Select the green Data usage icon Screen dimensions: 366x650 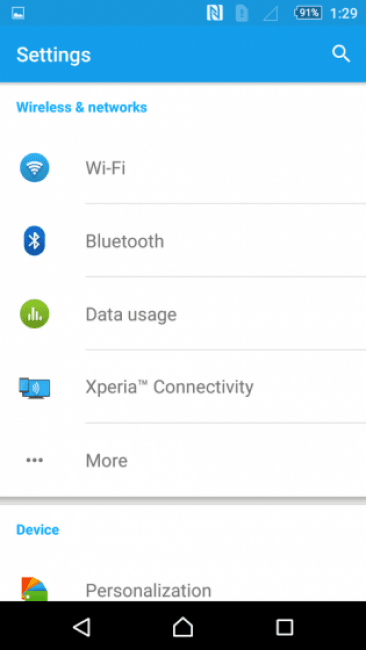tap(34, 314)
